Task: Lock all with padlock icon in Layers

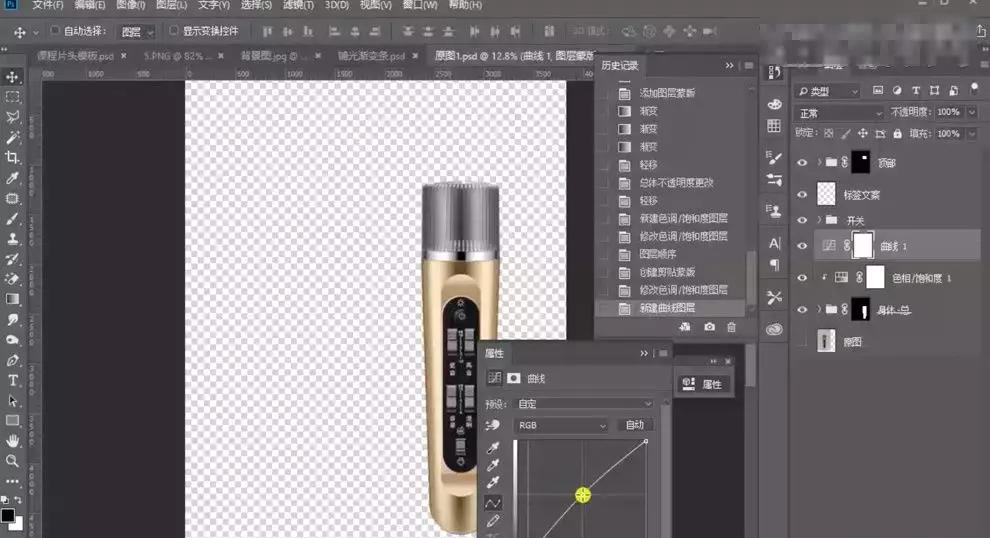Action: click(x=897, y=133)
